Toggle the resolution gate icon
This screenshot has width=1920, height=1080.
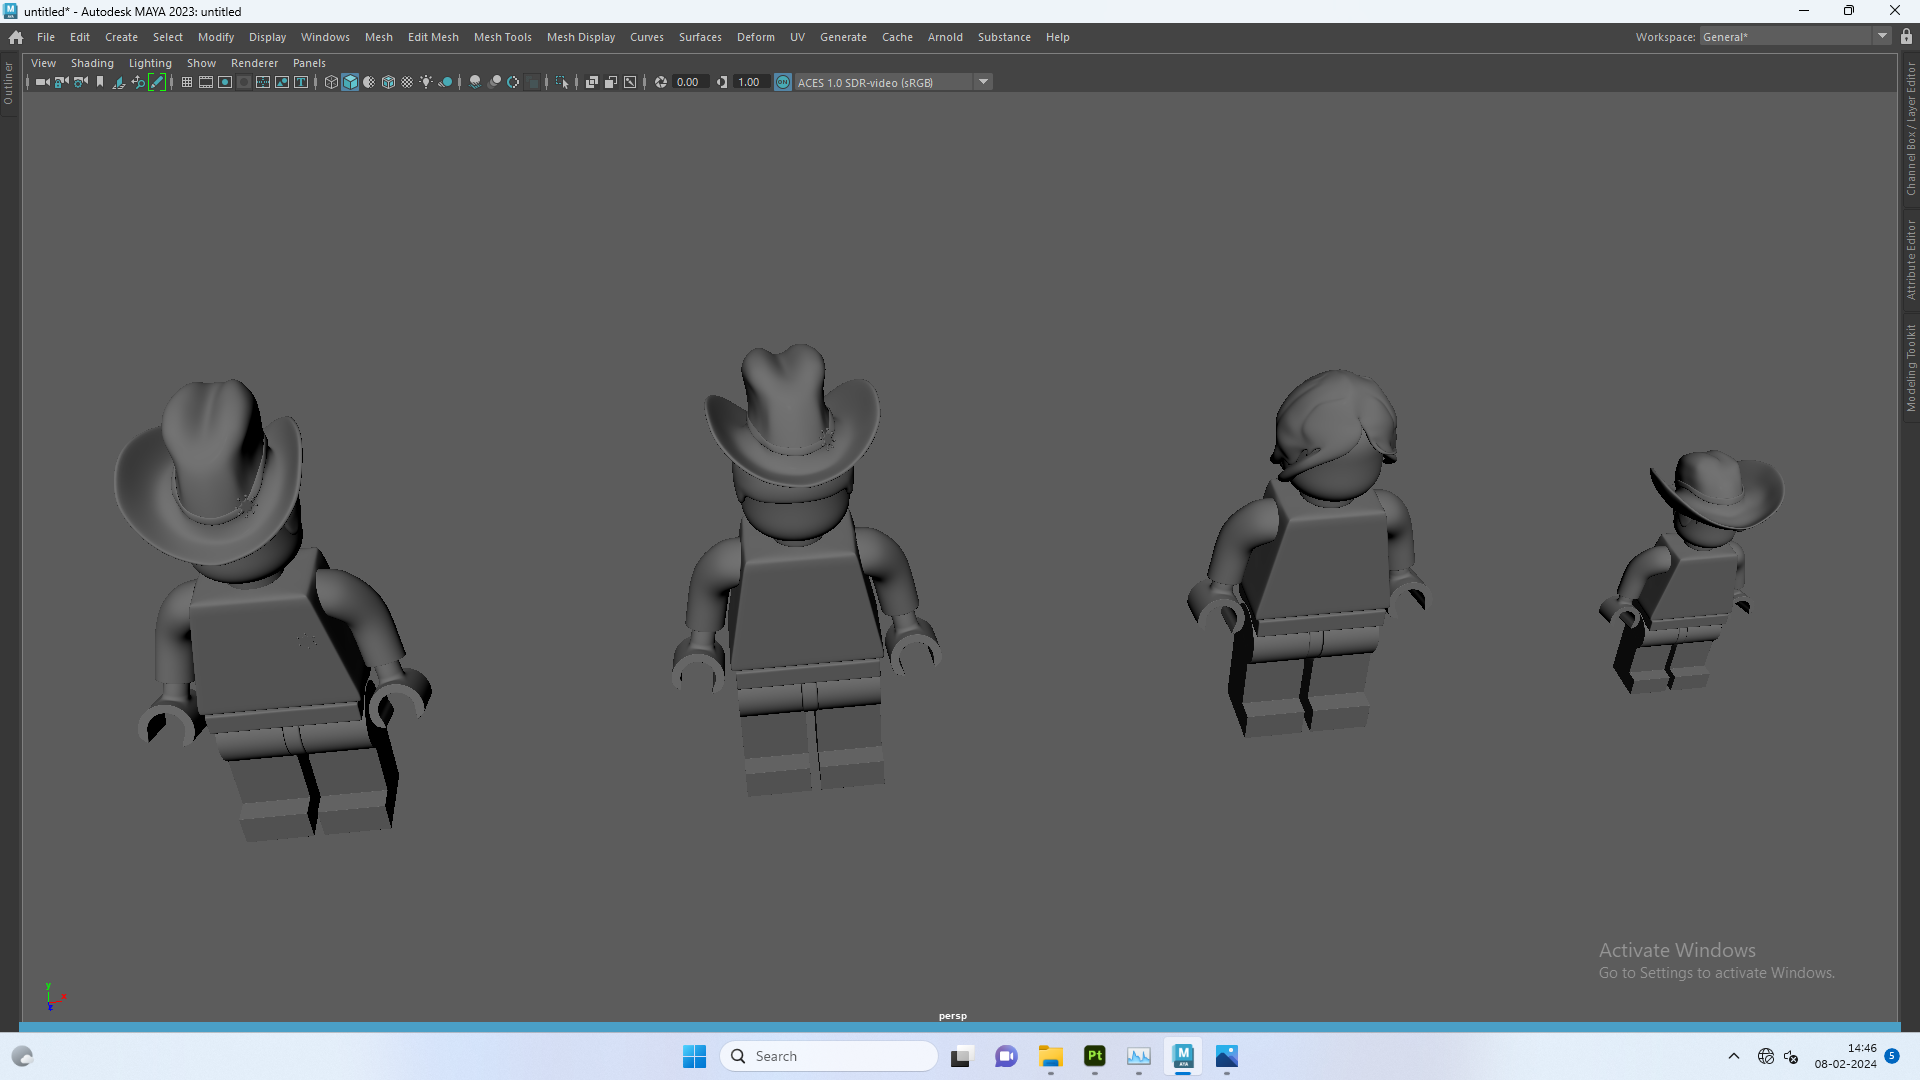(x=225, y=82)
